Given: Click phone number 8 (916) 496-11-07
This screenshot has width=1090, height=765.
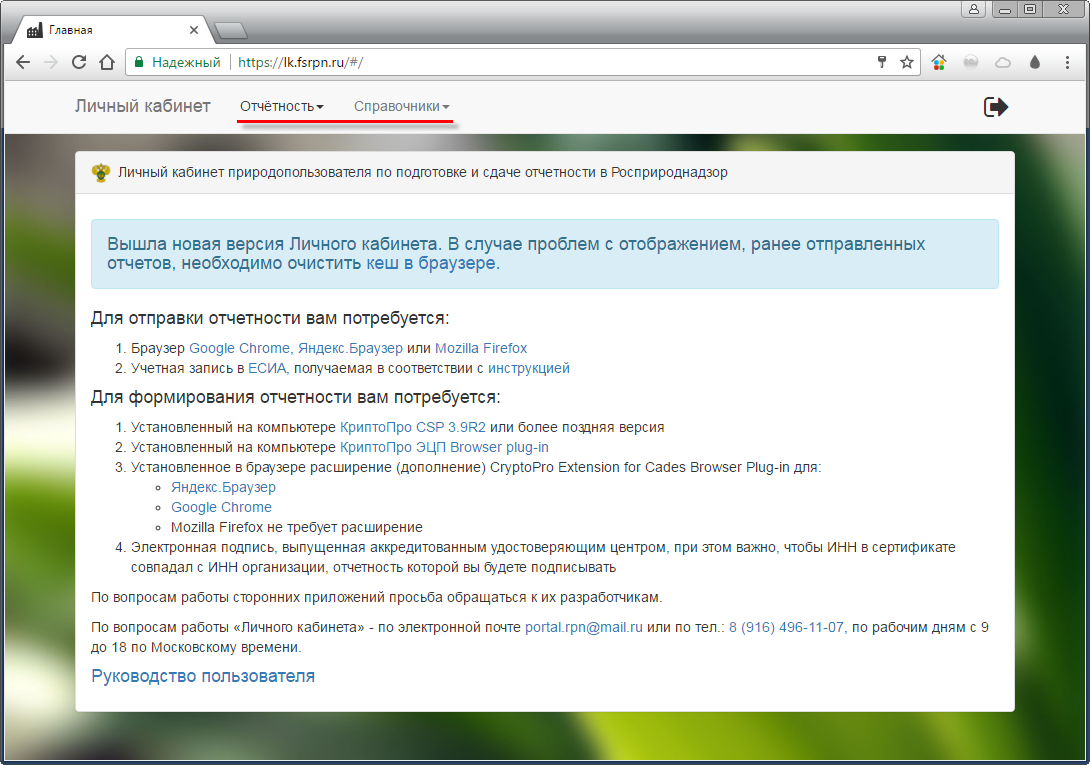Looking at the screenshot, I should pos(786,627).
